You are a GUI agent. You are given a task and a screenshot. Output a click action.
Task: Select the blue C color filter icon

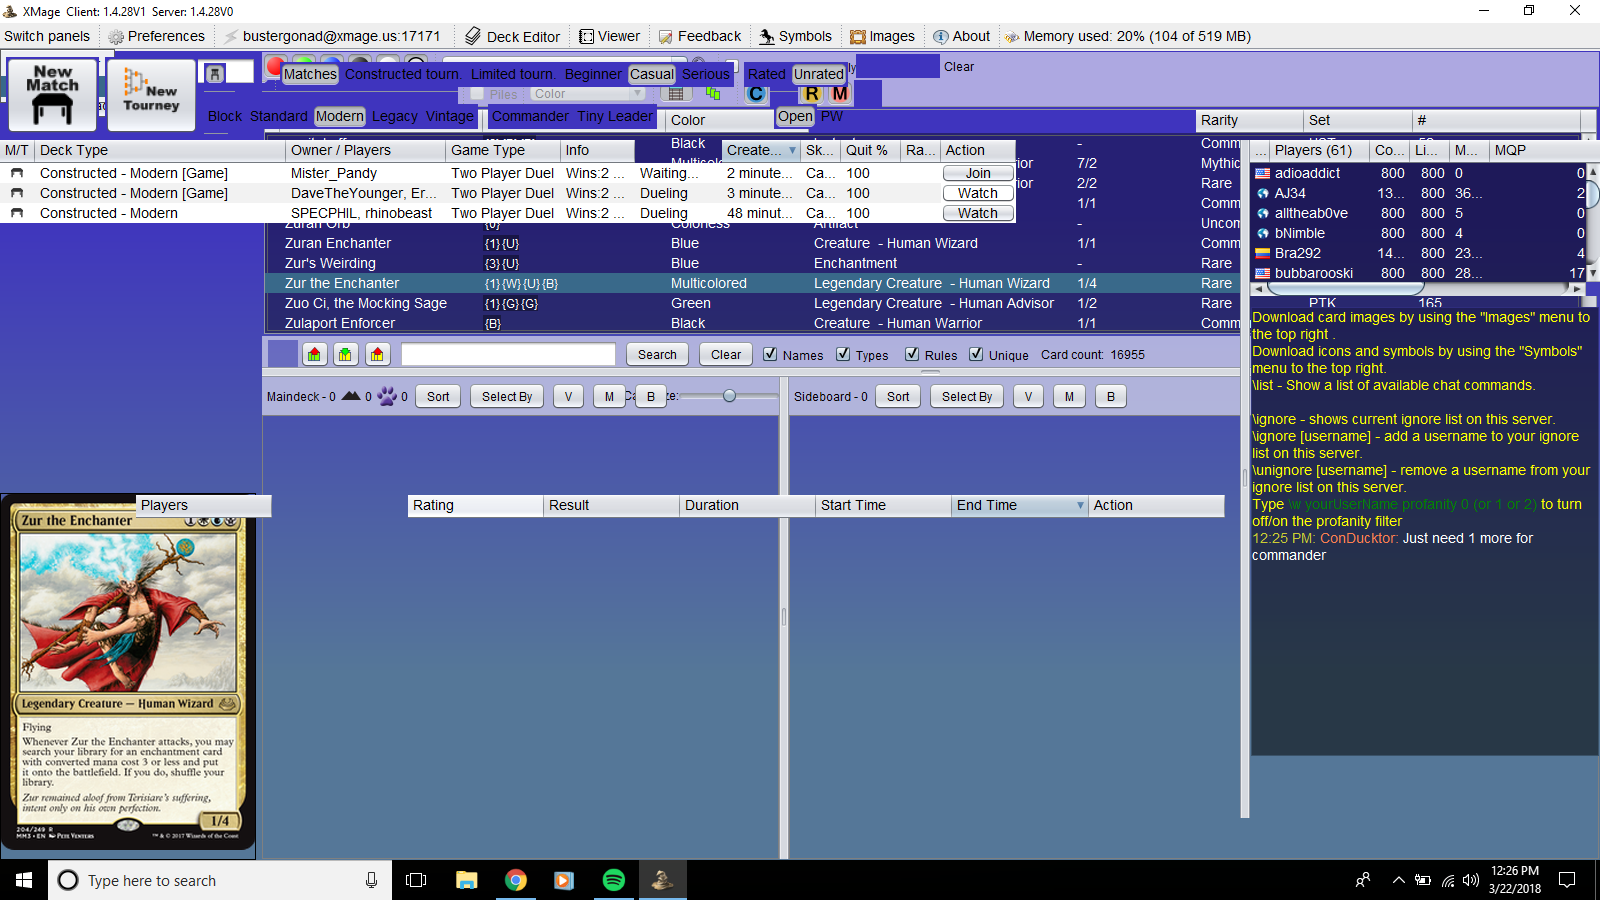click(756, 93)
